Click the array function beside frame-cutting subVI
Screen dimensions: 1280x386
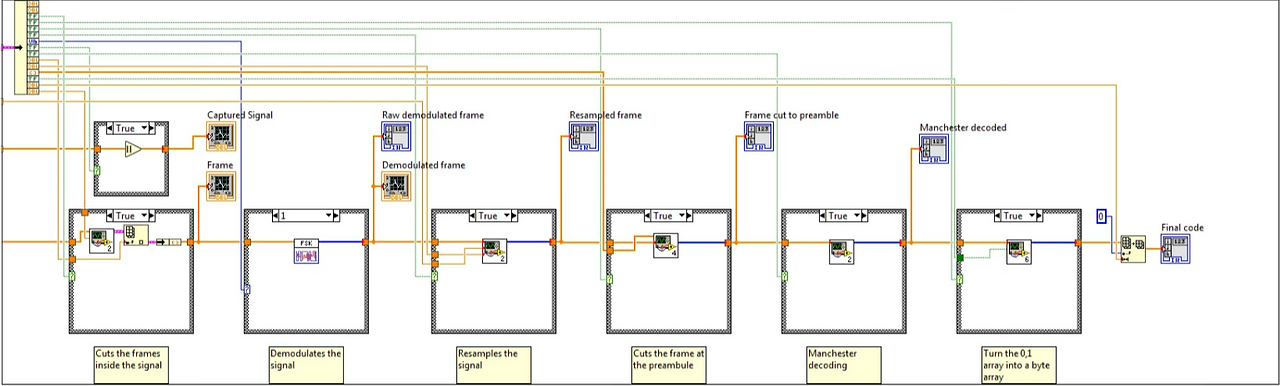(x=135, y=236)
